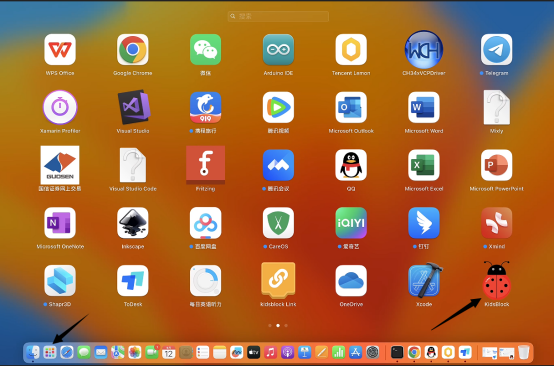Viewport: 554px width, 366px height.
Task: Open OneDrive
Action: 351,281
